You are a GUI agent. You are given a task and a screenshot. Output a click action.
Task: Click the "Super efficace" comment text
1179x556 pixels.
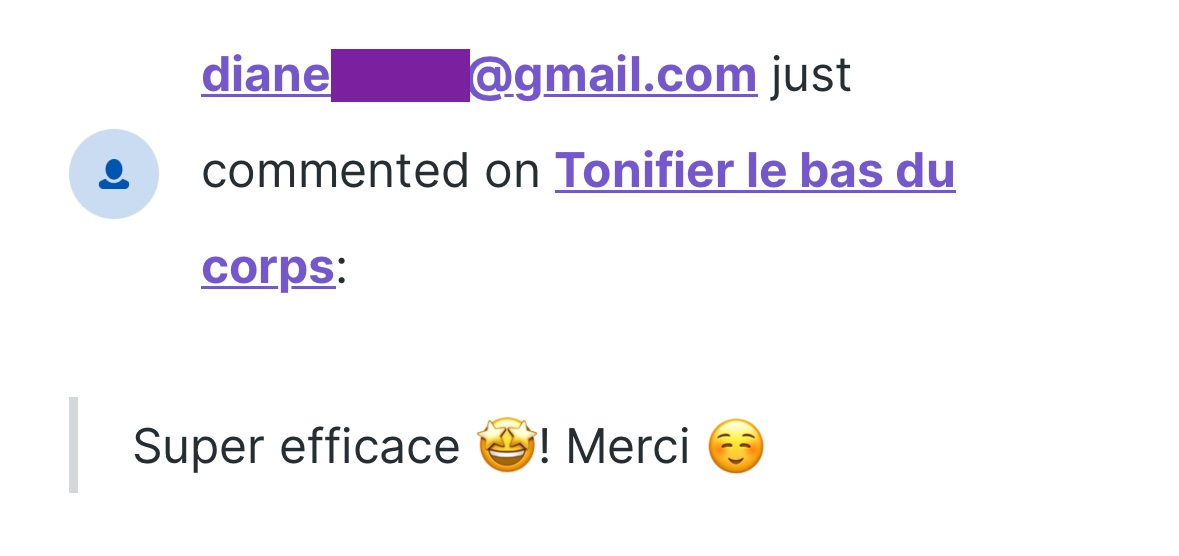click(296, 446)
